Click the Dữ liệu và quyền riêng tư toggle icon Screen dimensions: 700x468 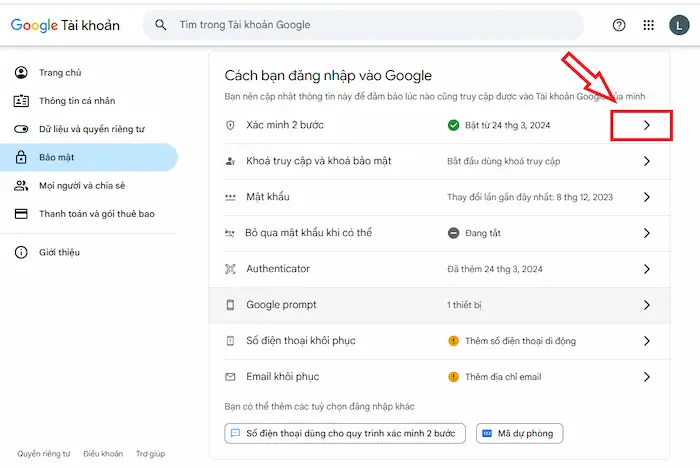[x=21, y=129]
